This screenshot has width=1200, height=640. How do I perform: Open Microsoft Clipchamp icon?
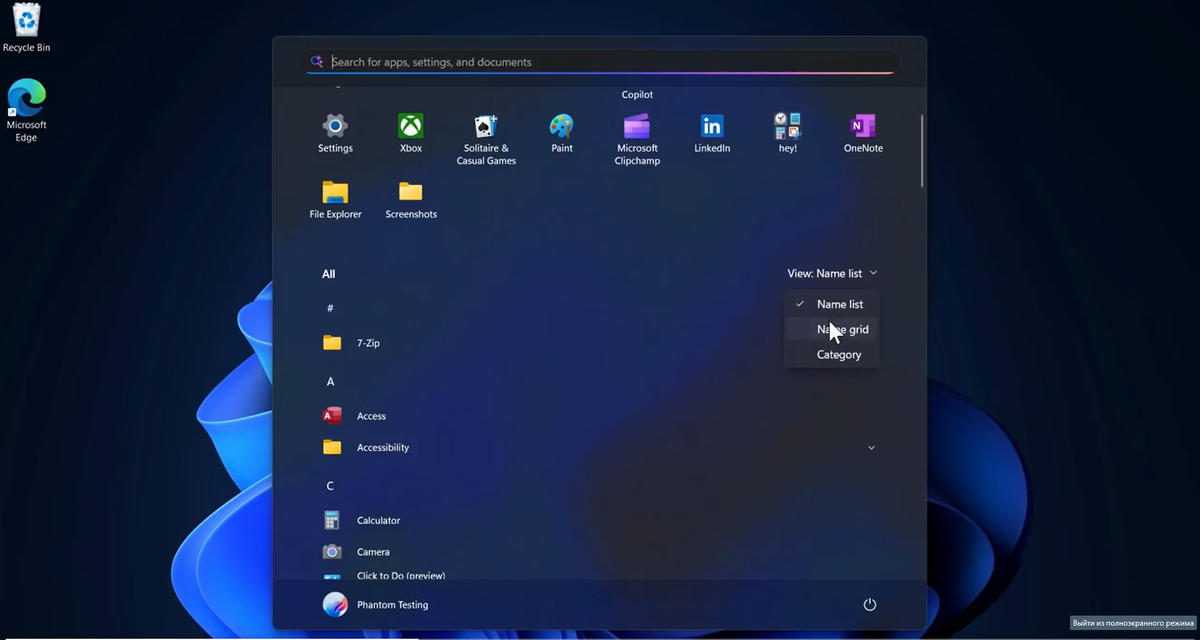point(637,126)
